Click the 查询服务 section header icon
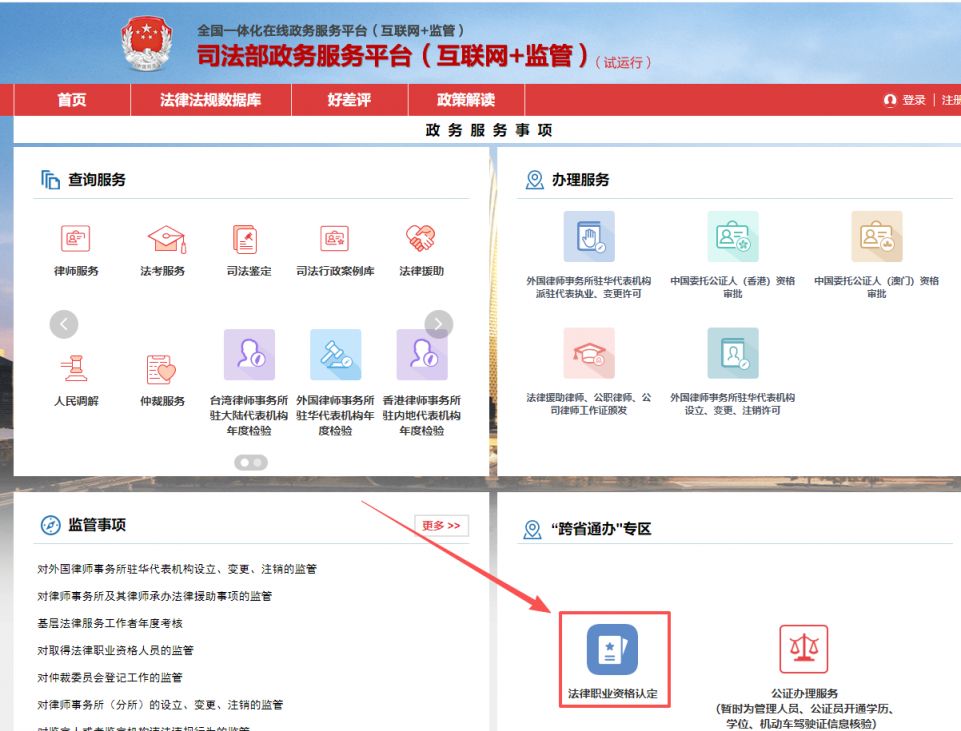This screenshot has width=961, height=731. 50,180
